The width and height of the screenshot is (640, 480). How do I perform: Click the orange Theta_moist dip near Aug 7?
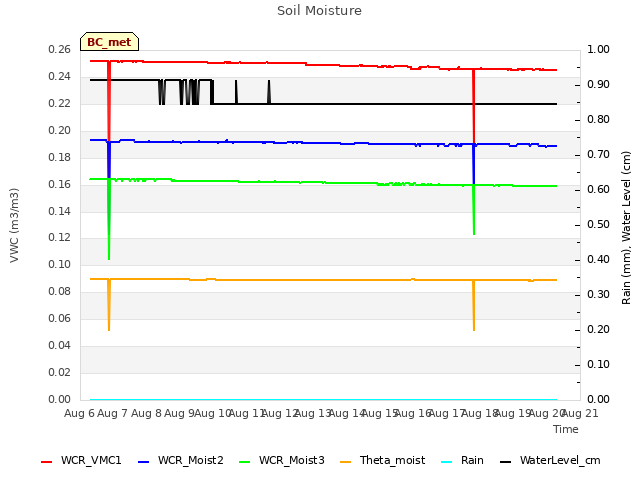pos(109,305)
